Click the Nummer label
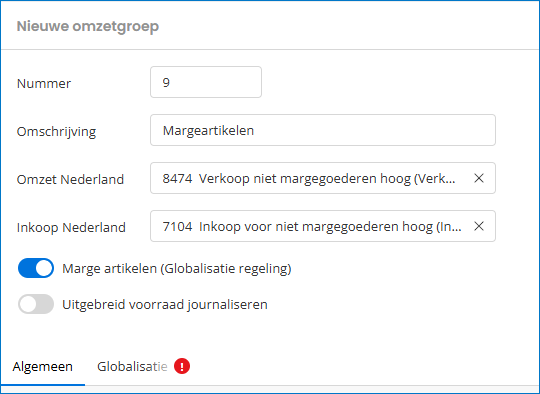The width and height of the screenshot is (540, 394). 44,83
